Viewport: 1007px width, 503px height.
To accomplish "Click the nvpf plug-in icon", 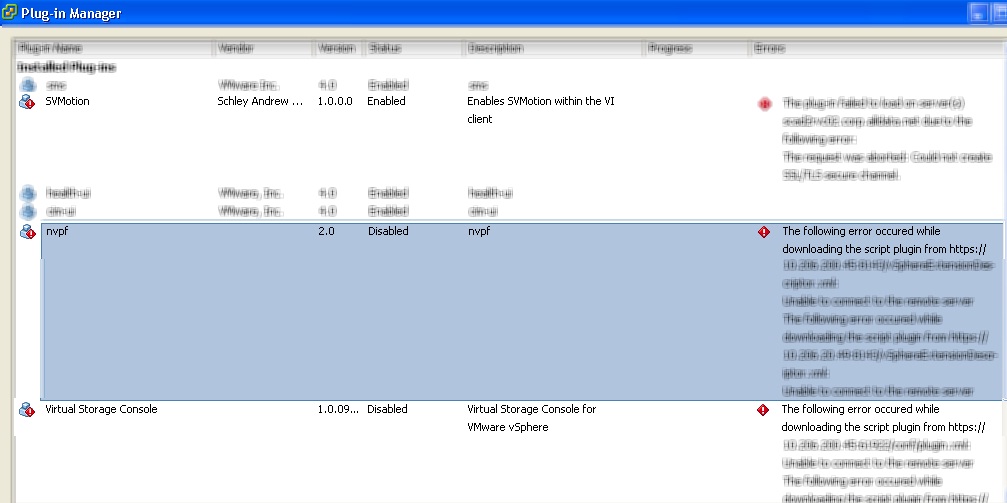I will coord(27,232).
